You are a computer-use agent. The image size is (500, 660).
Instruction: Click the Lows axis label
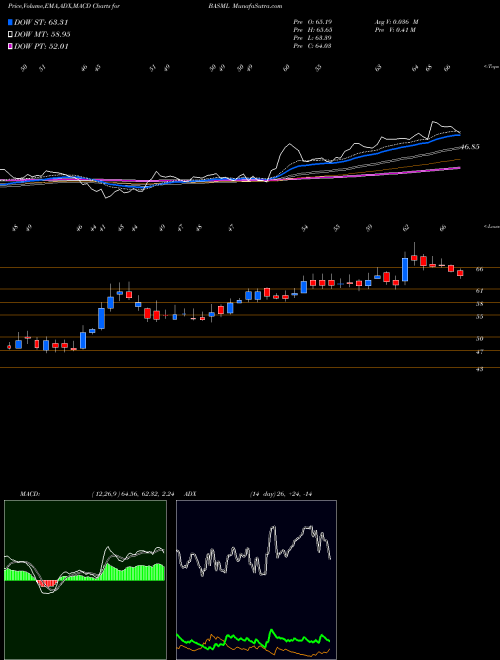(x=491, y=226)
